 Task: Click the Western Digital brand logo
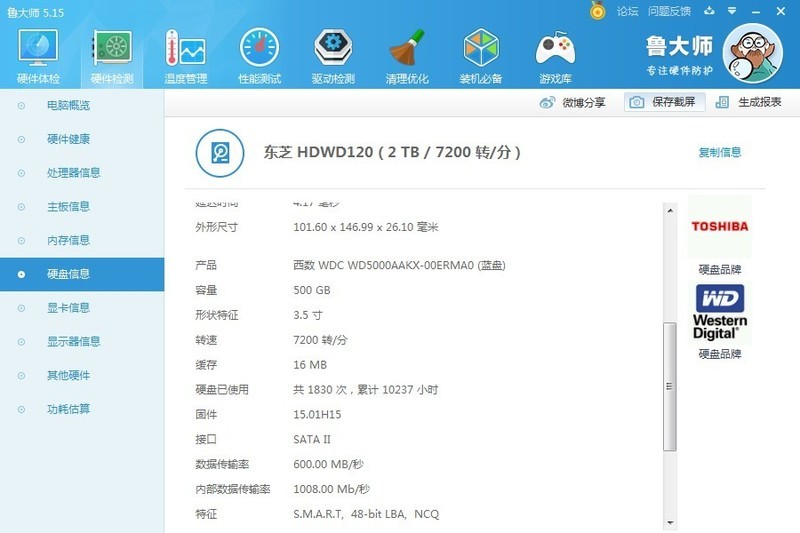[719, 312]
